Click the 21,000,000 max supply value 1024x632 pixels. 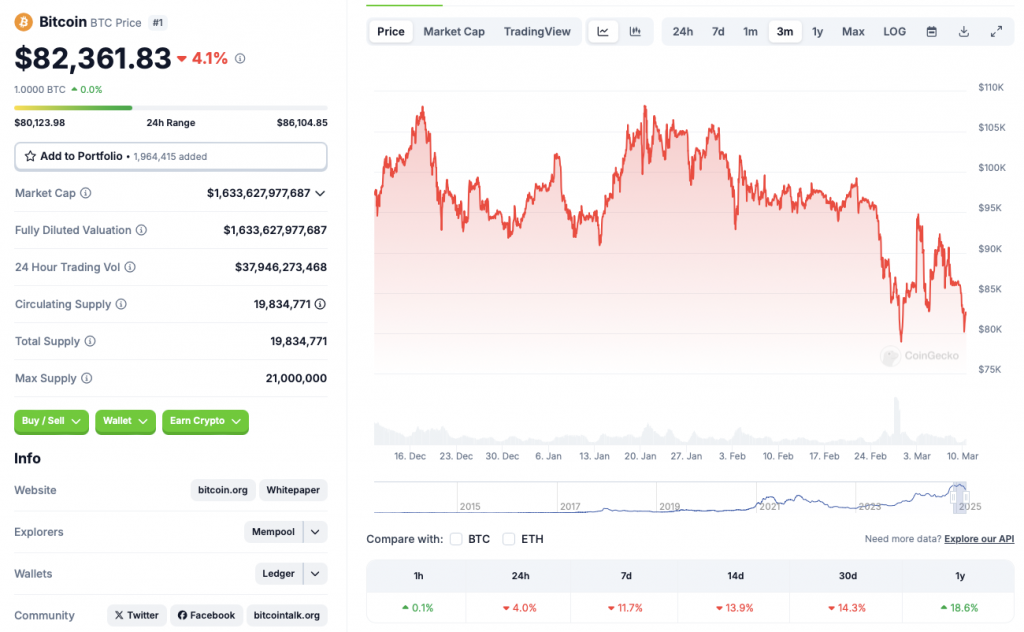coord(296,379)
